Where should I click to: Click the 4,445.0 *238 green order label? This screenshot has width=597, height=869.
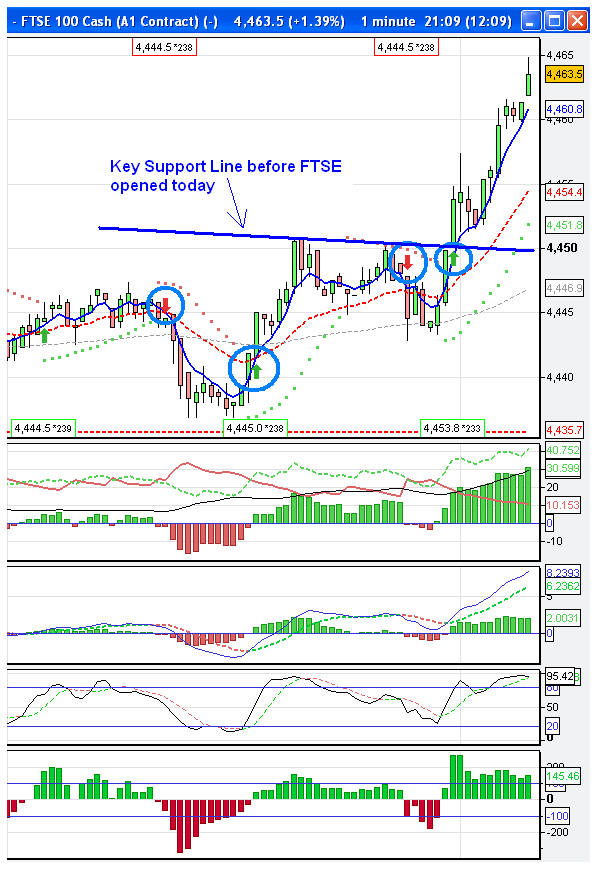tap(256, 428)
